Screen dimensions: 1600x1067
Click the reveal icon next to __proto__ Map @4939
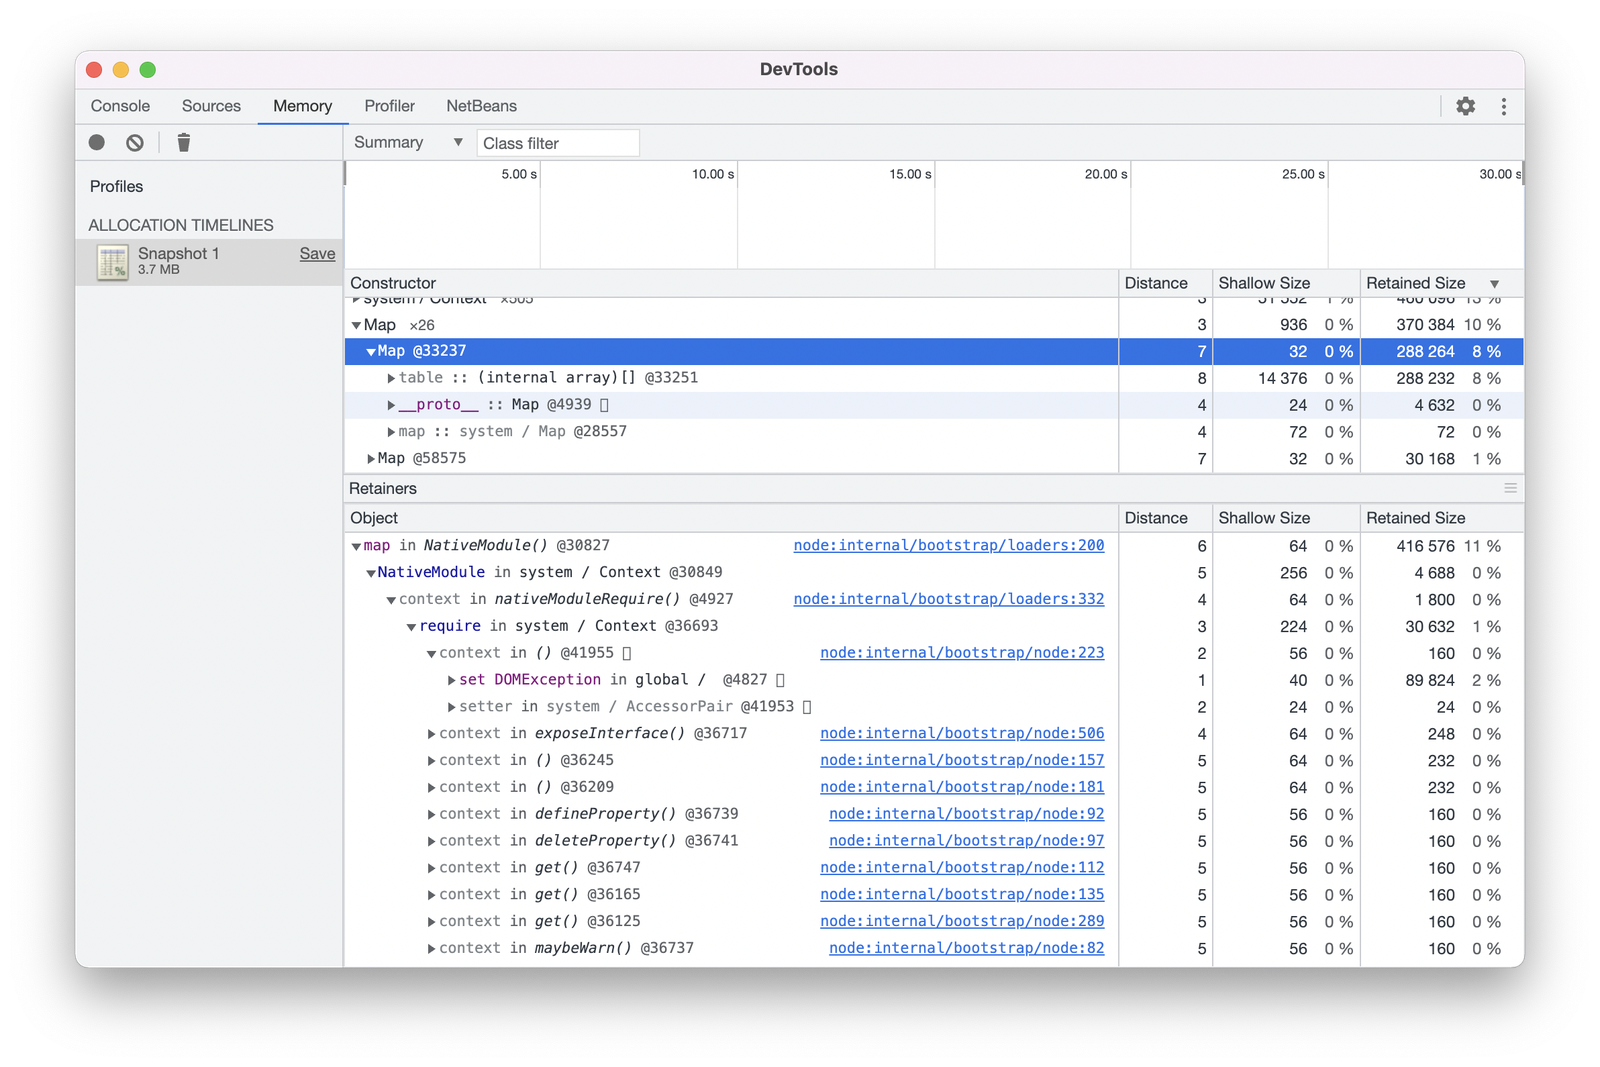click(604, 405)
